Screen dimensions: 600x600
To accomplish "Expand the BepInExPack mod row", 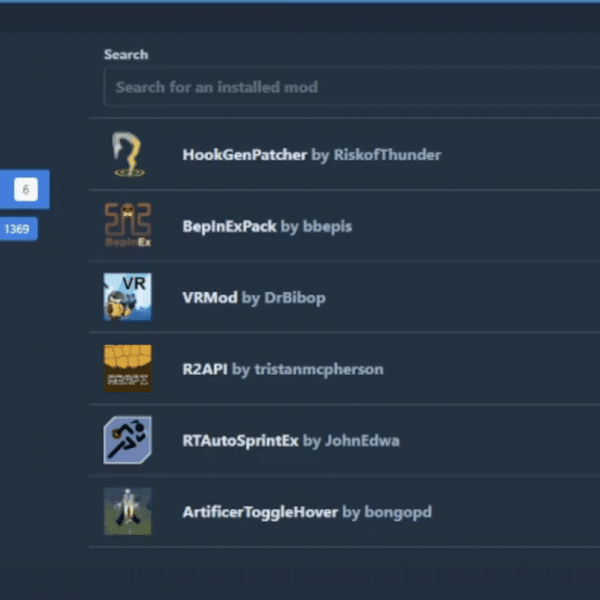I will (x=344, y=226).
